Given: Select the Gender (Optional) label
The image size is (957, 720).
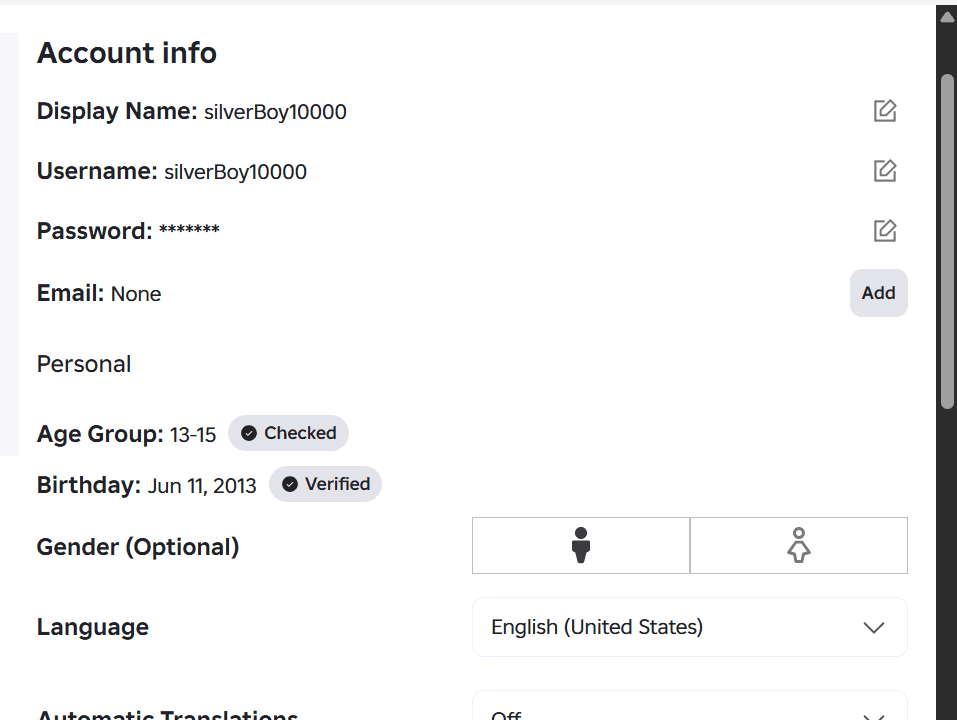Looking at the screenshot, I should click(138, 547).
